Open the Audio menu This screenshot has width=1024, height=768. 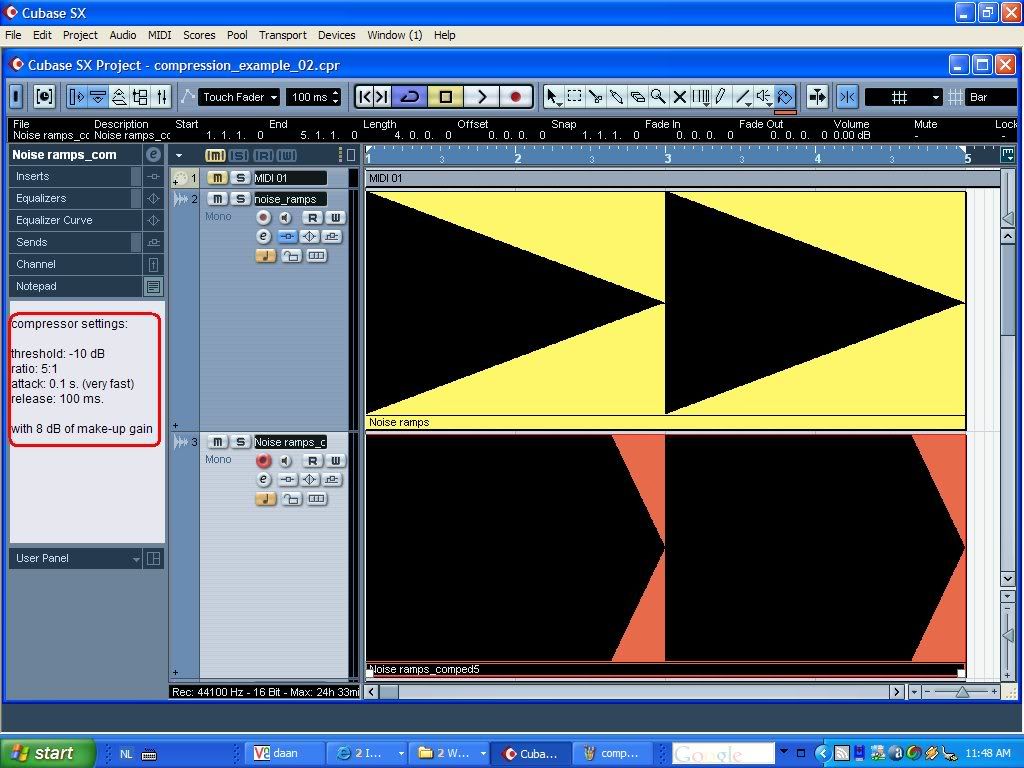(123, 35)
